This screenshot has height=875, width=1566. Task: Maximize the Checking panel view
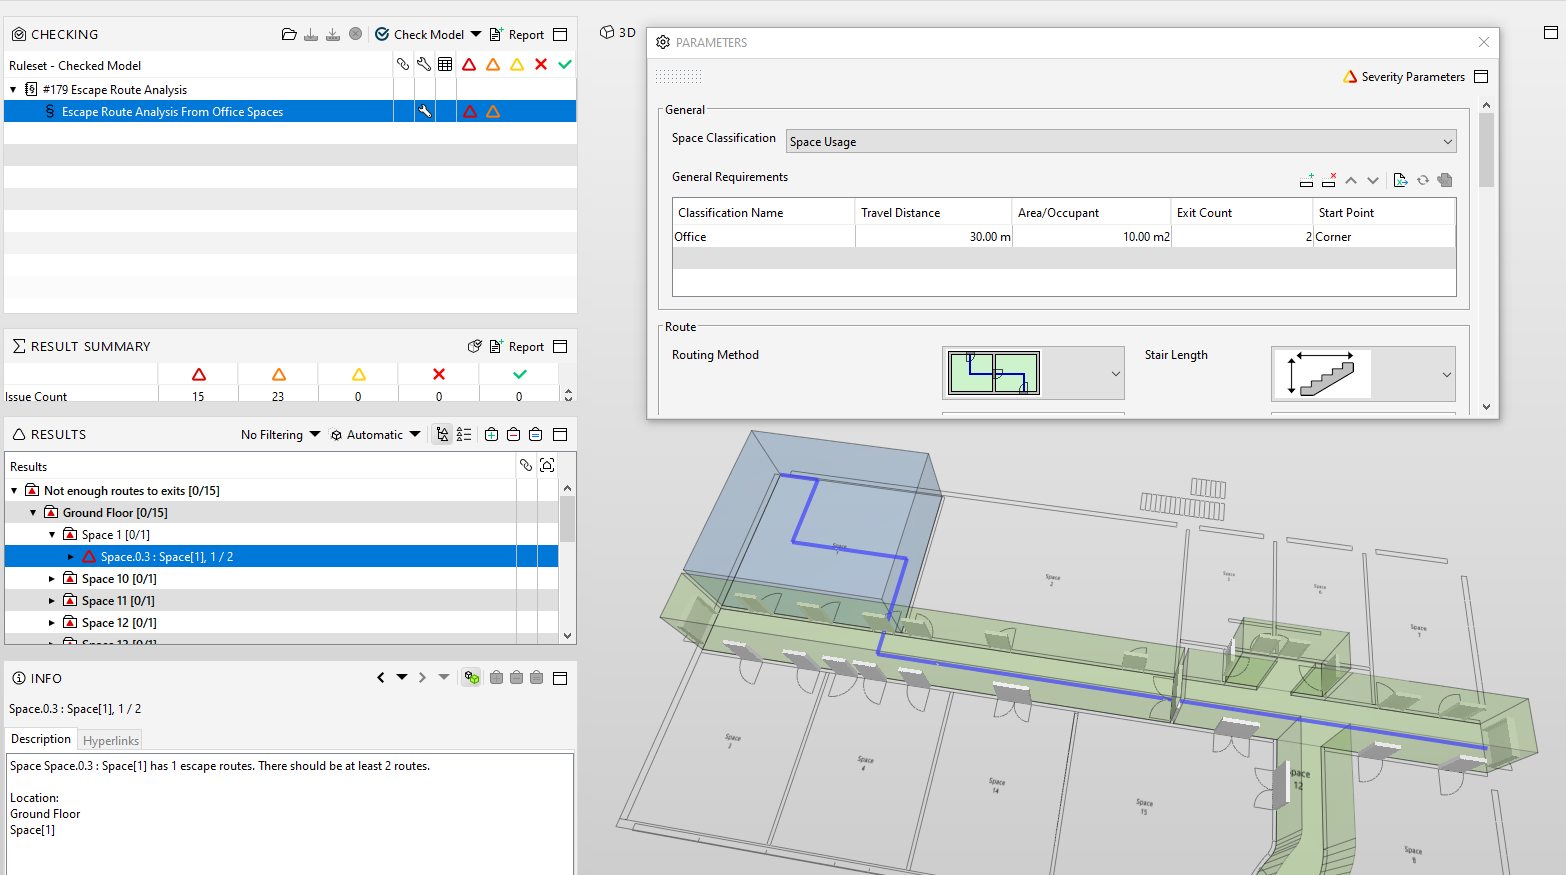click(560, 34)
